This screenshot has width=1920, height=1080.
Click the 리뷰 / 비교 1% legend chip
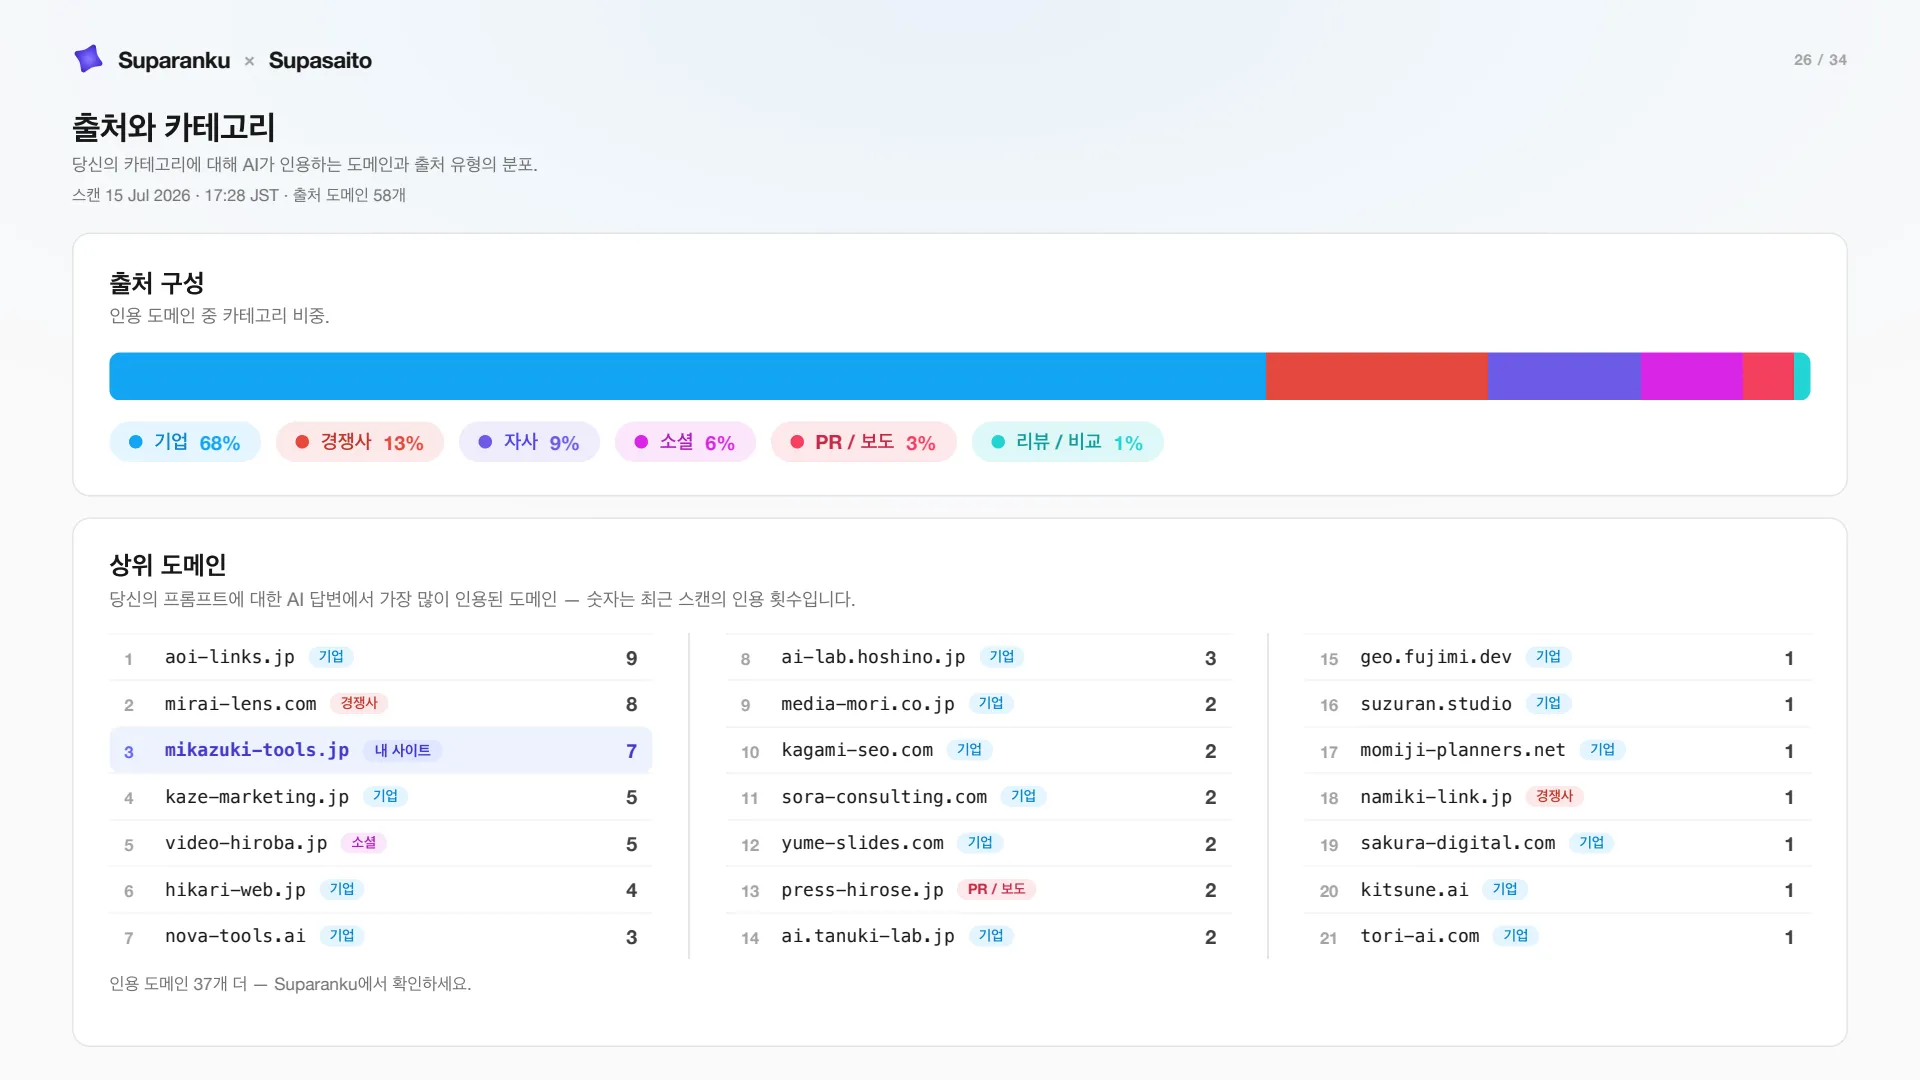(x=1068, y=442)
